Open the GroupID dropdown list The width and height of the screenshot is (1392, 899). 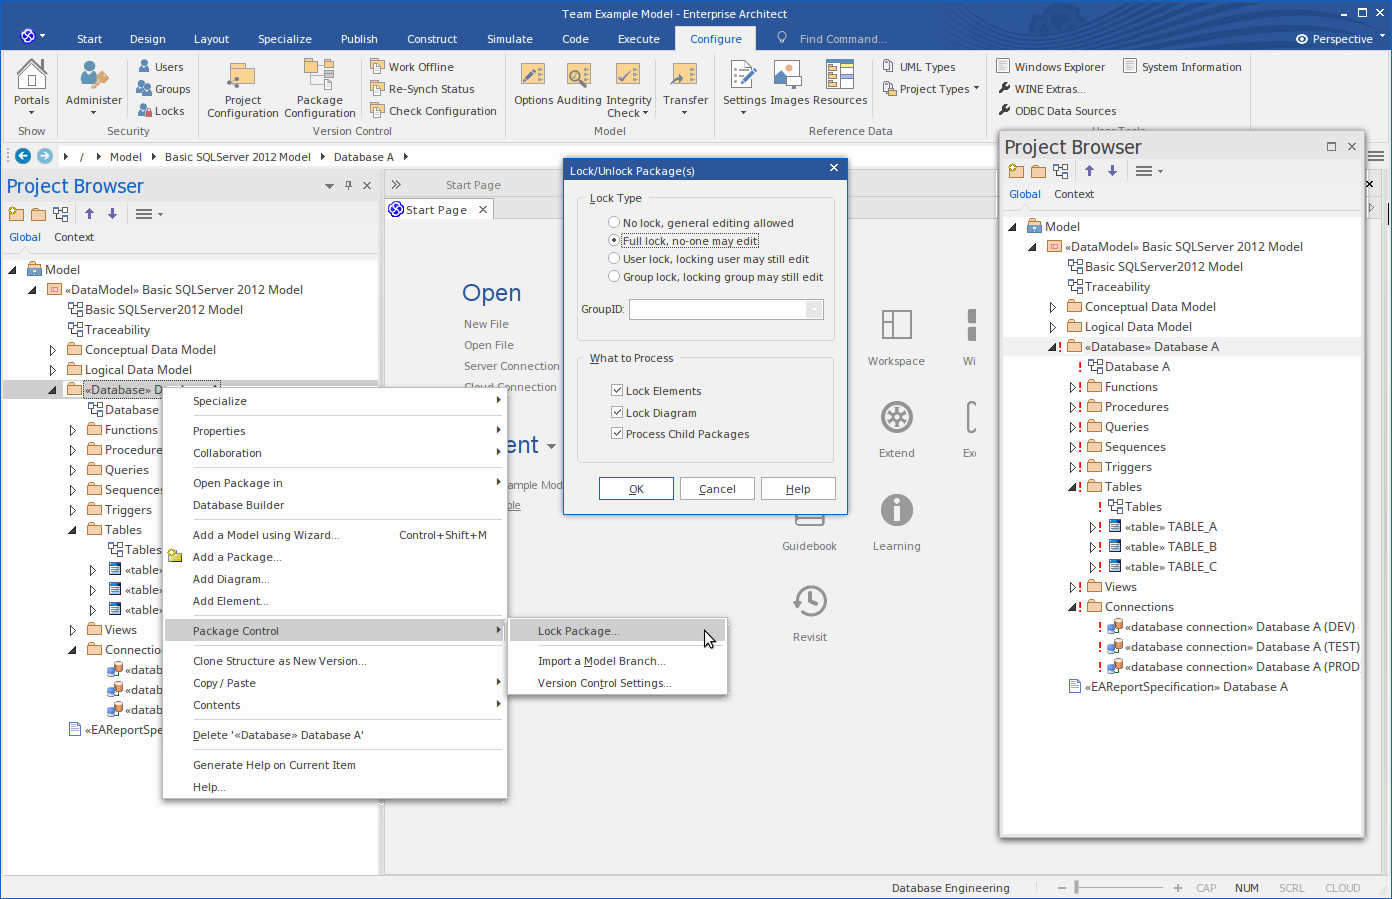pos(814,310)
